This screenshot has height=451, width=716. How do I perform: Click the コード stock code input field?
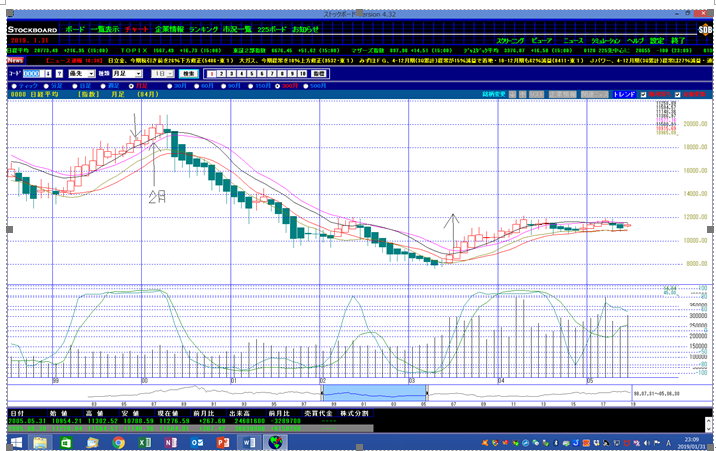(35, 74)
